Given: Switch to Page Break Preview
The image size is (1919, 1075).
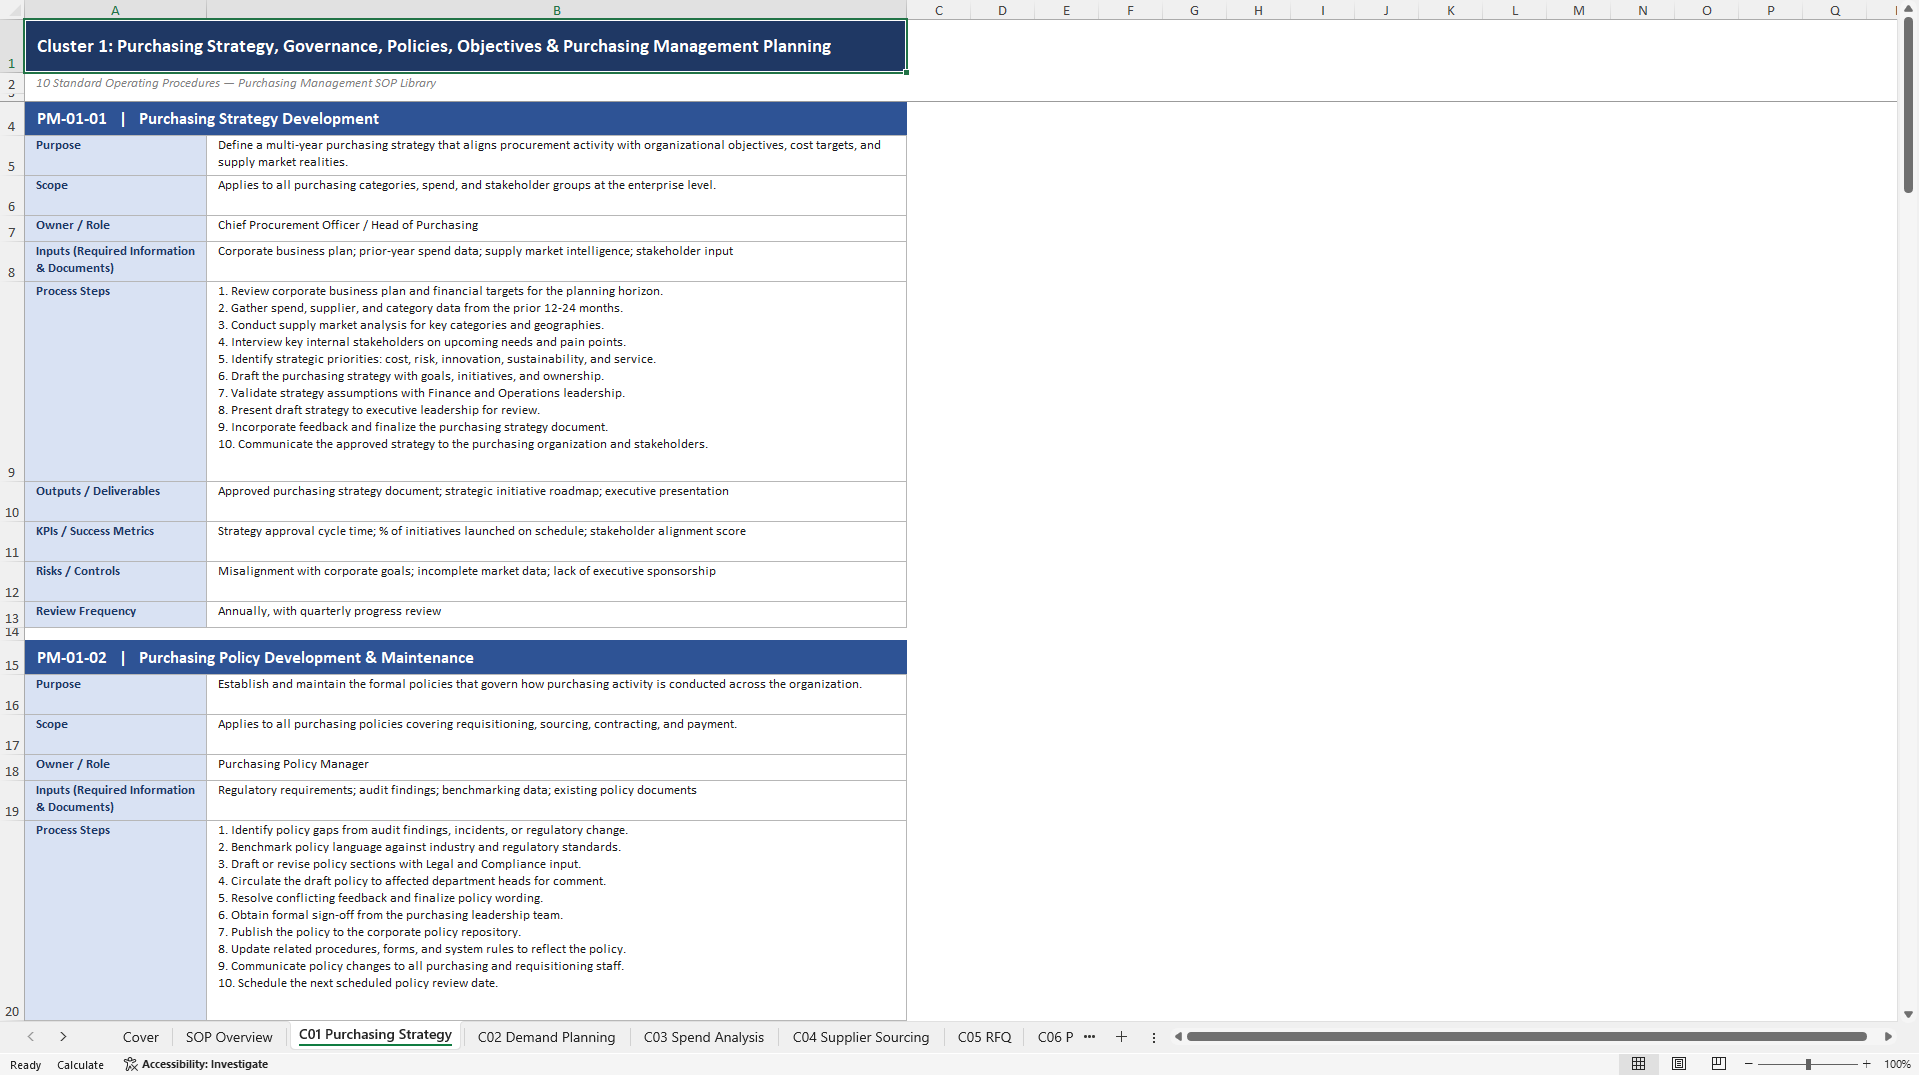Looking at the screenshot, I should (x=1718, y=1064).
